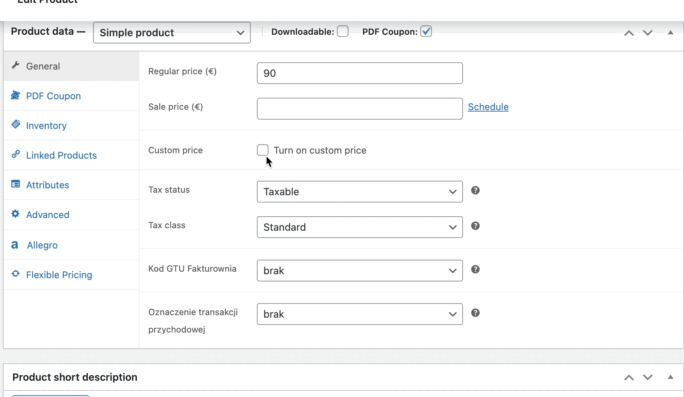Show help for Kod GTU Fakturownia
This screenshot has width=684, height=397.
(x=475, y=270)
